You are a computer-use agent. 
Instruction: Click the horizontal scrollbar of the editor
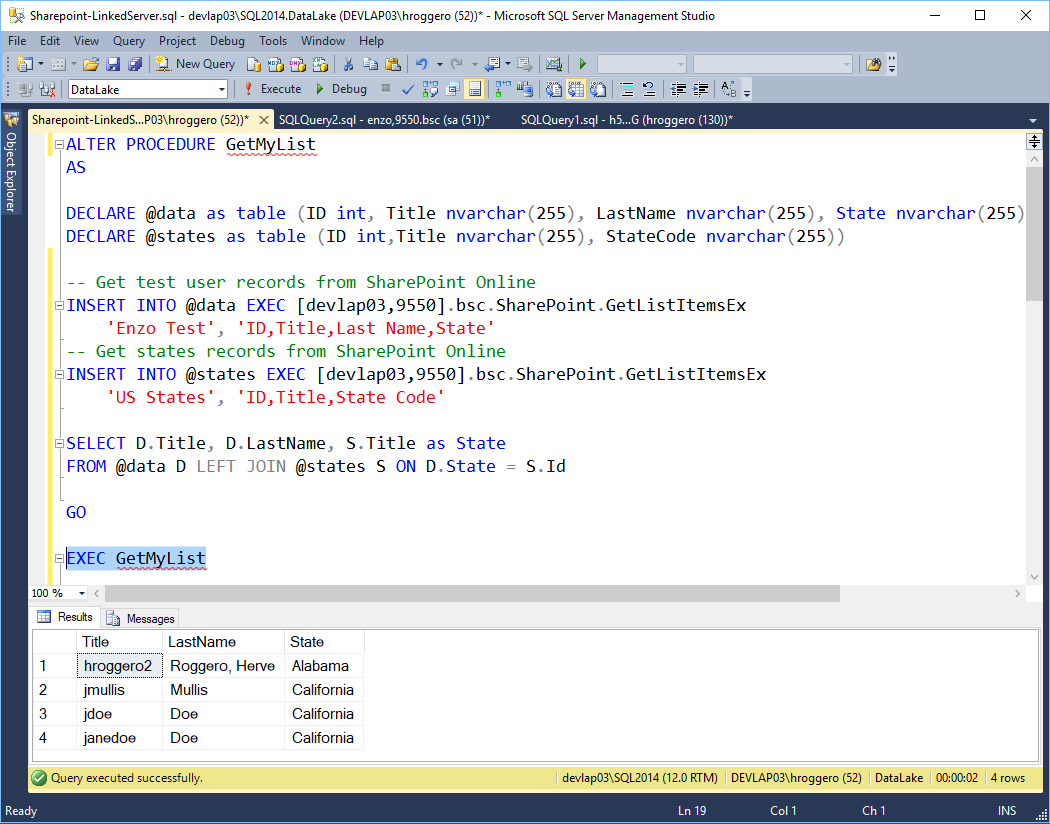click(472, 593)
